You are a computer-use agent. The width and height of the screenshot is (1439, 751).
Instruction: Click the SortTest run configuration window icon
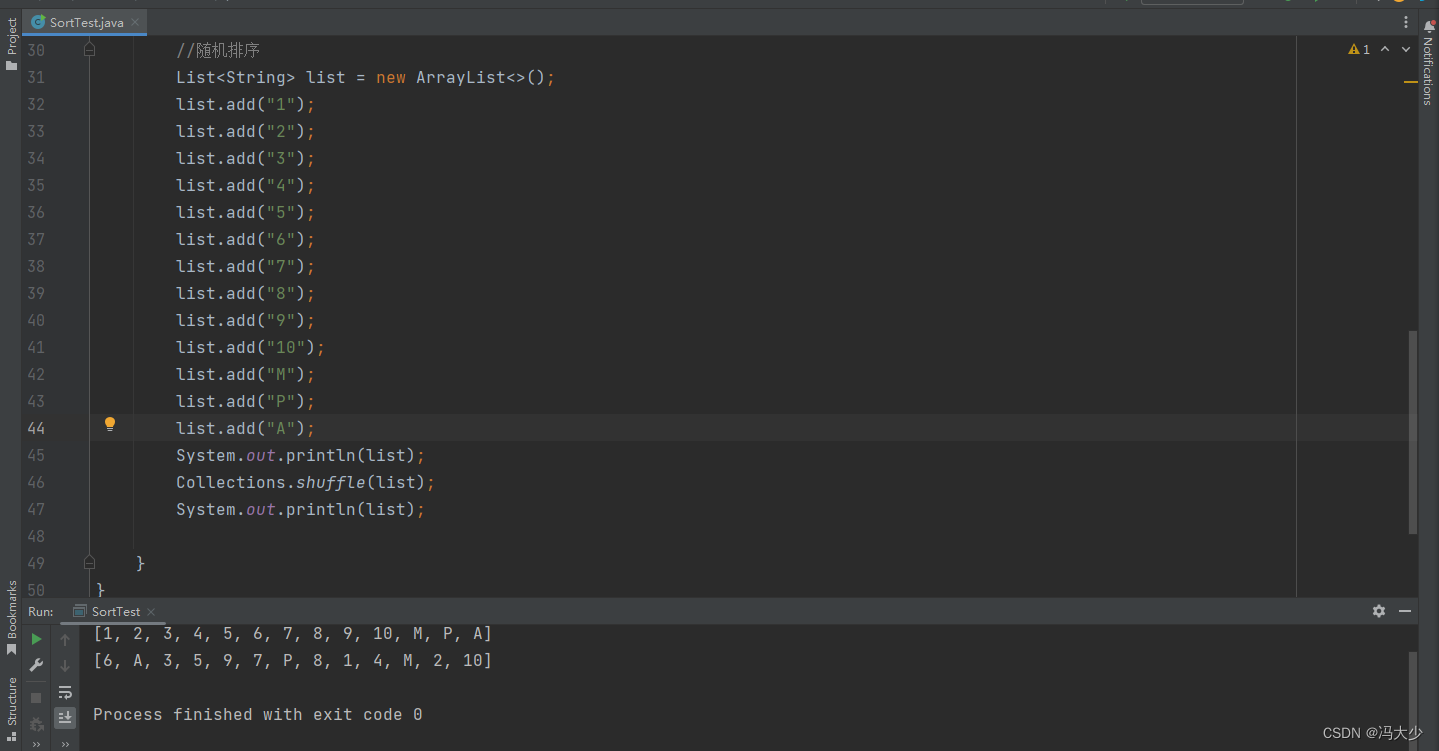(80, 611)
